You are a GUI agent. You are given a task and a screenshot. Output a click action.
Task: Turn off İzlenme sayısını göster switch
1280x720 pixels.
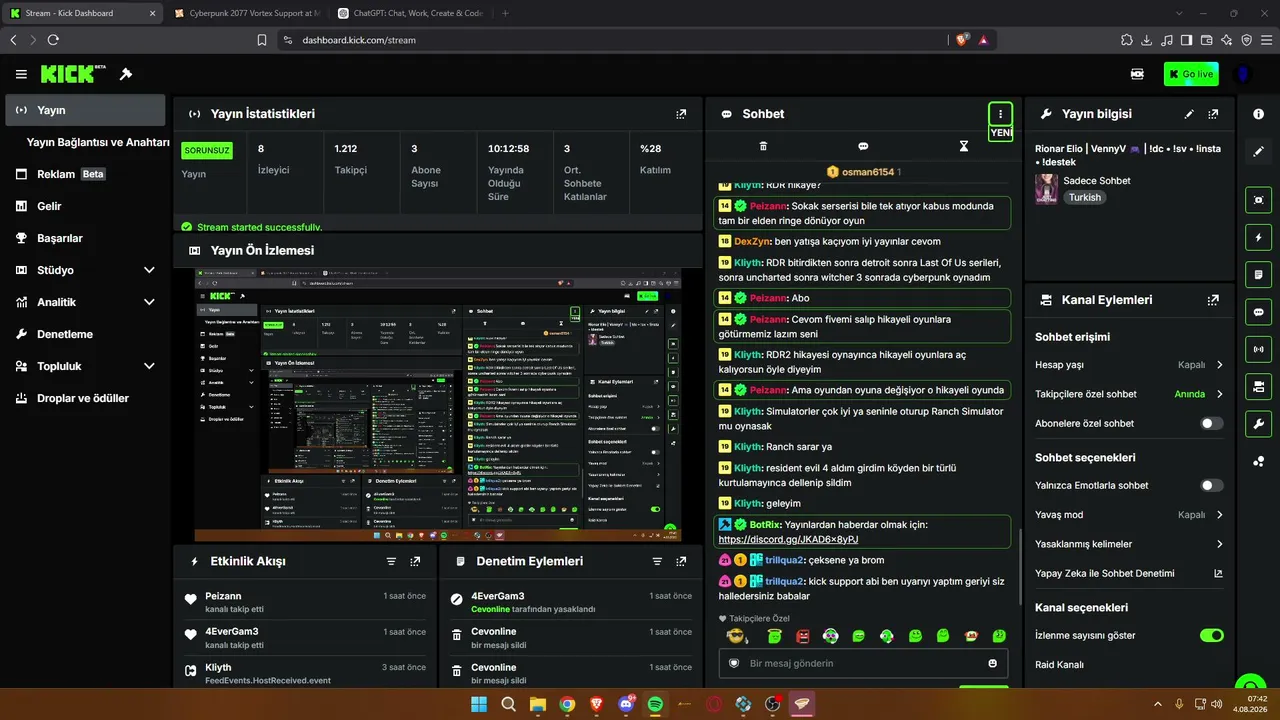pos(1212,636)
